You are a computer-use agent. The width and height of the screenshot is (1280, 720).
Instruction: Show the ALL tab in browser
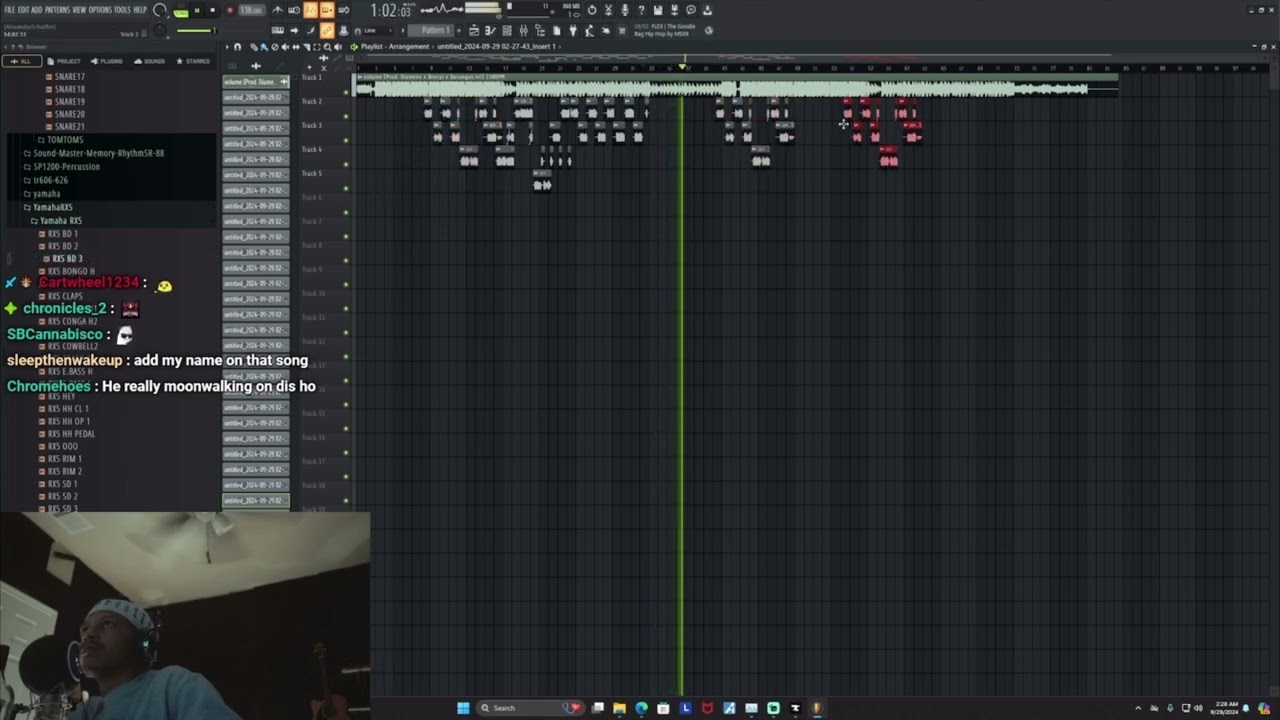pyautogui.click(x=22, y=61)
